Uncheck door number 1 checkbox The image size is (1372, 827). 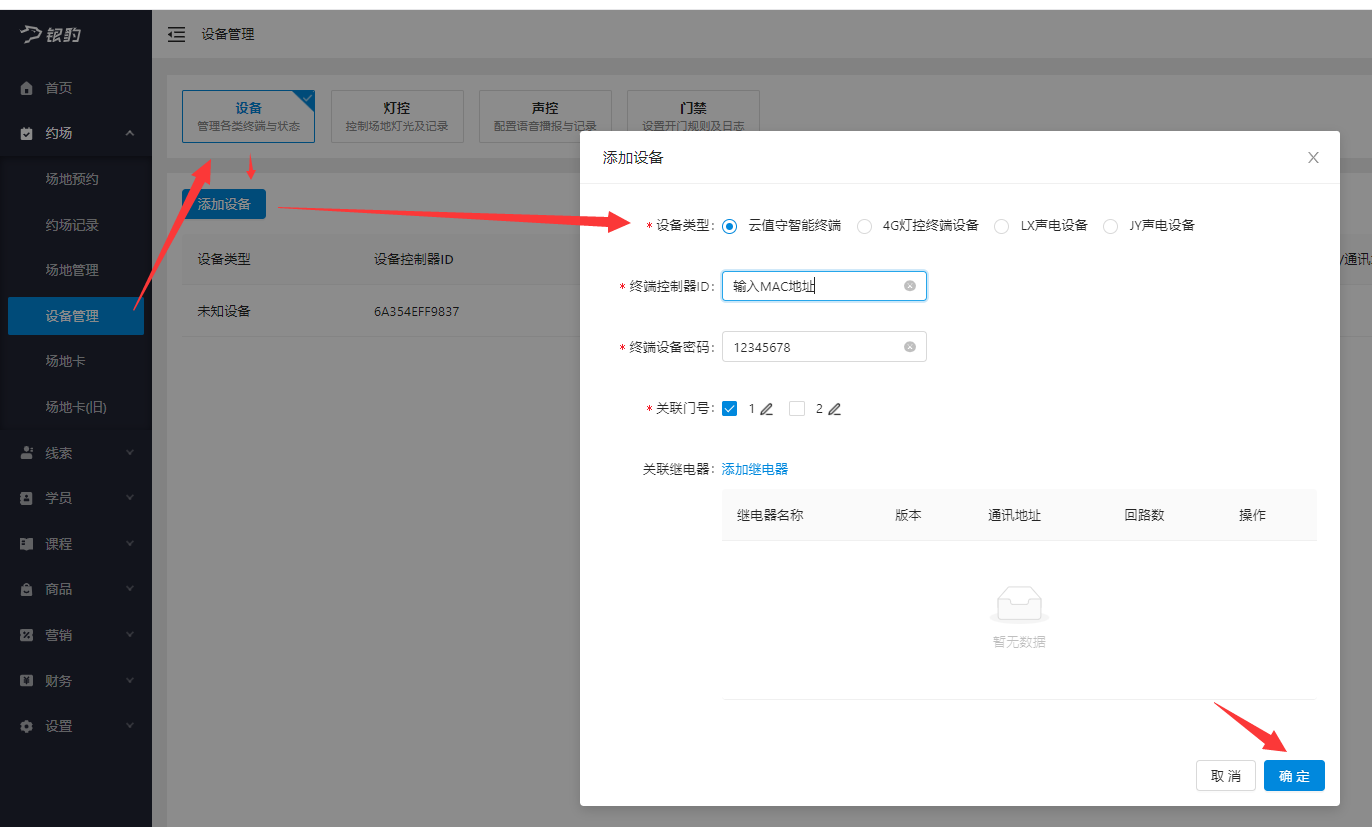click(730, 409)
